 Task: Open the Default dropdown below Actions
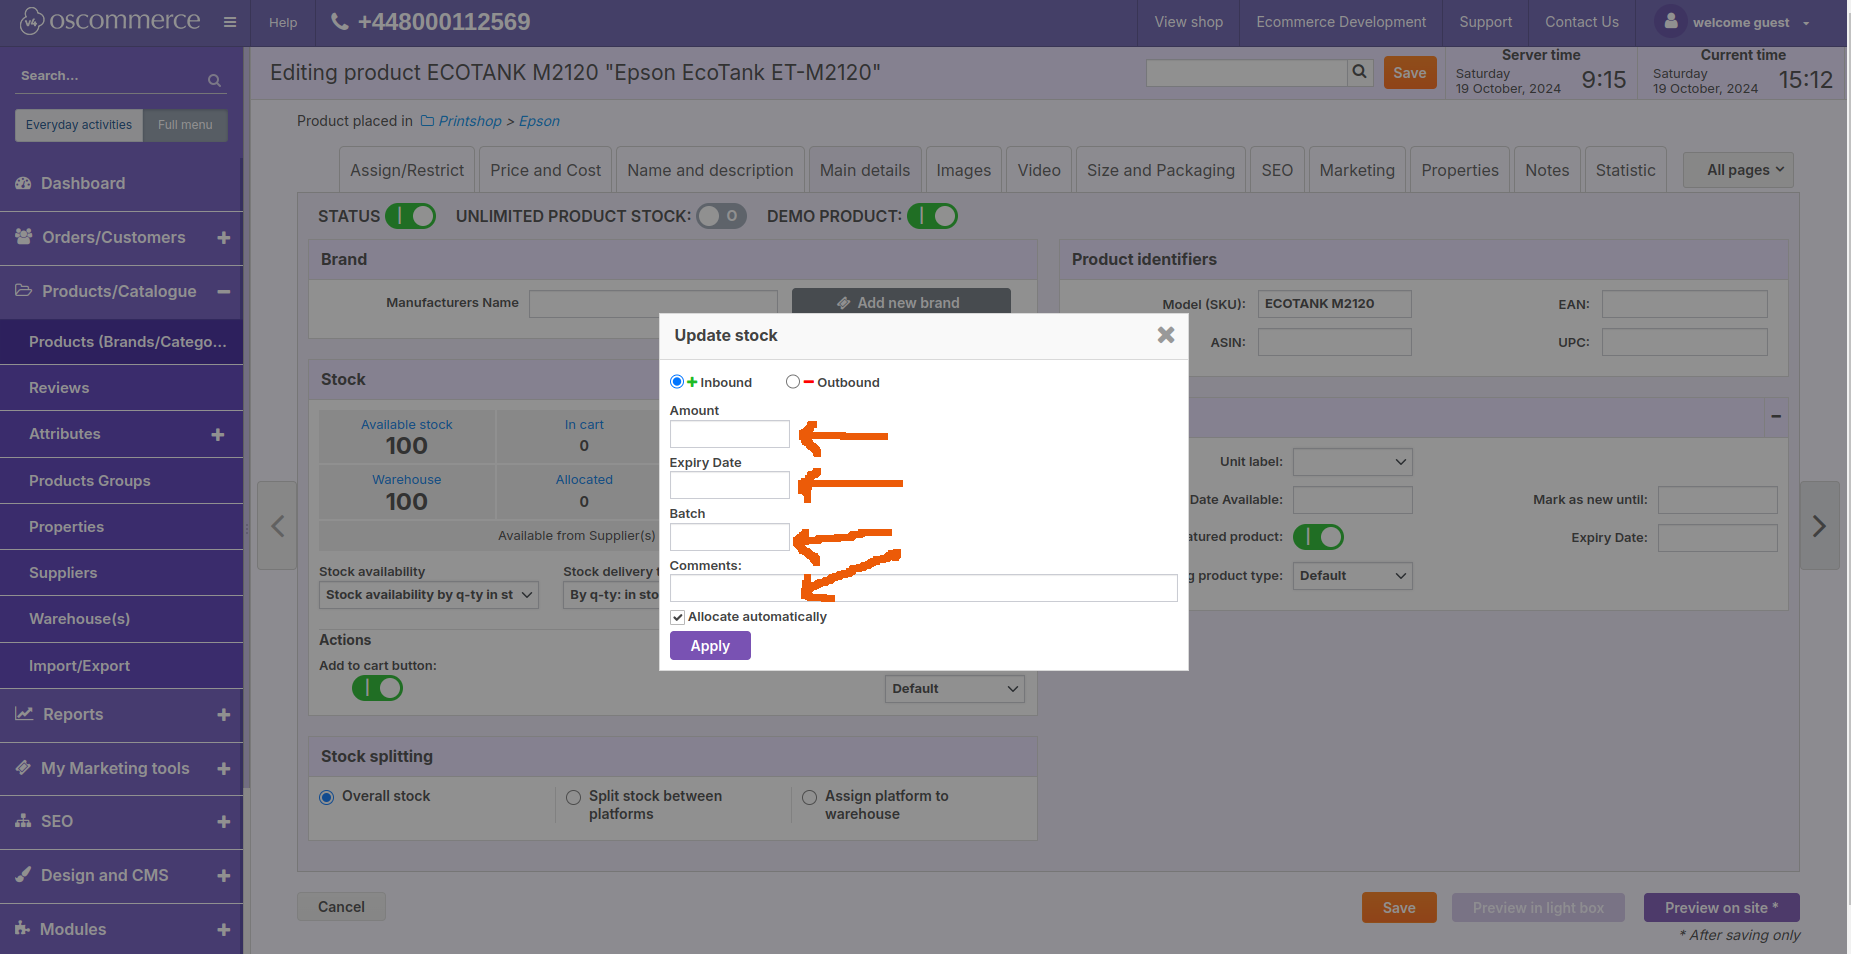[954, 689]
